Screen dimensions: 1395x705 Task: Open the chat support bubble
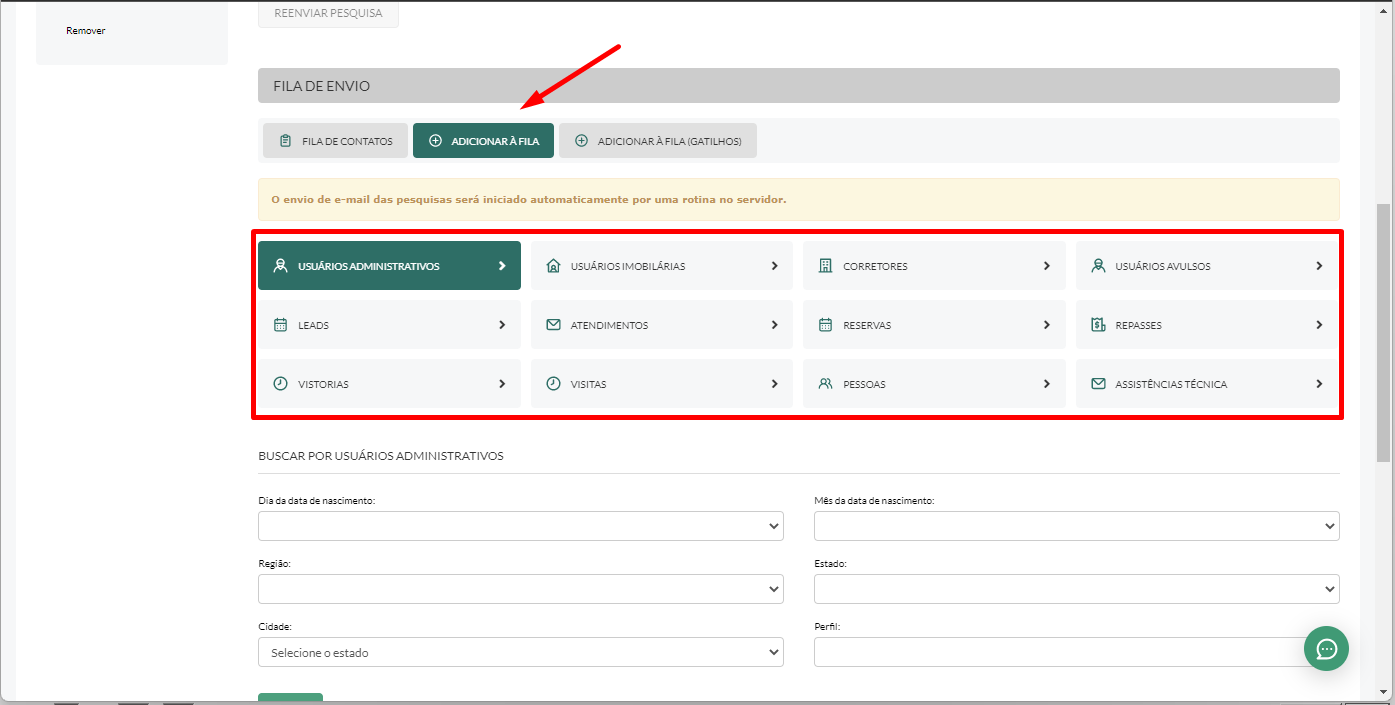(x=1326, y=648)
